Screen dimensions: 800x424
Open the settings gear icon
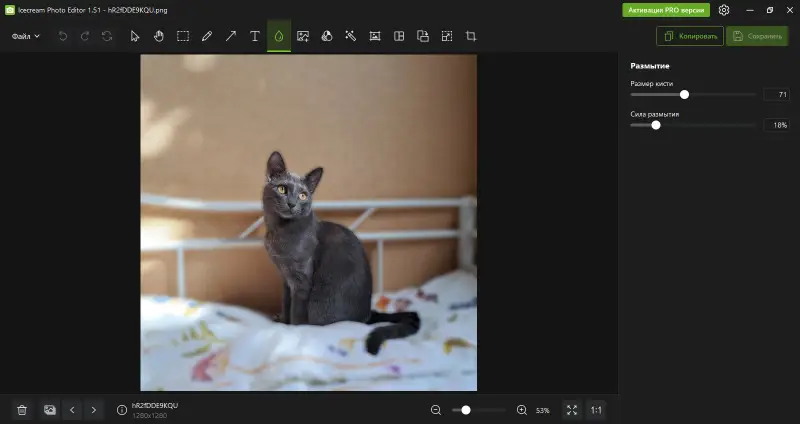[724, 10]
